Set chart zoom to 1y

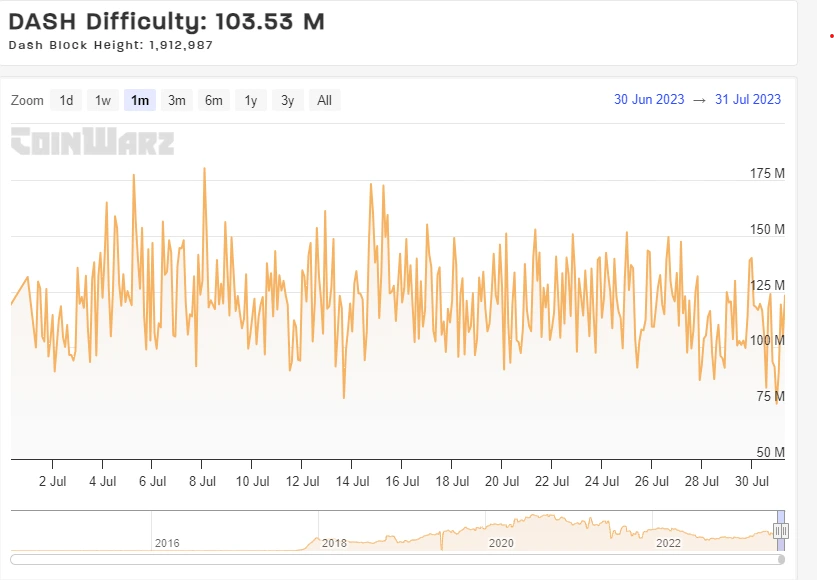pos(251,100)
